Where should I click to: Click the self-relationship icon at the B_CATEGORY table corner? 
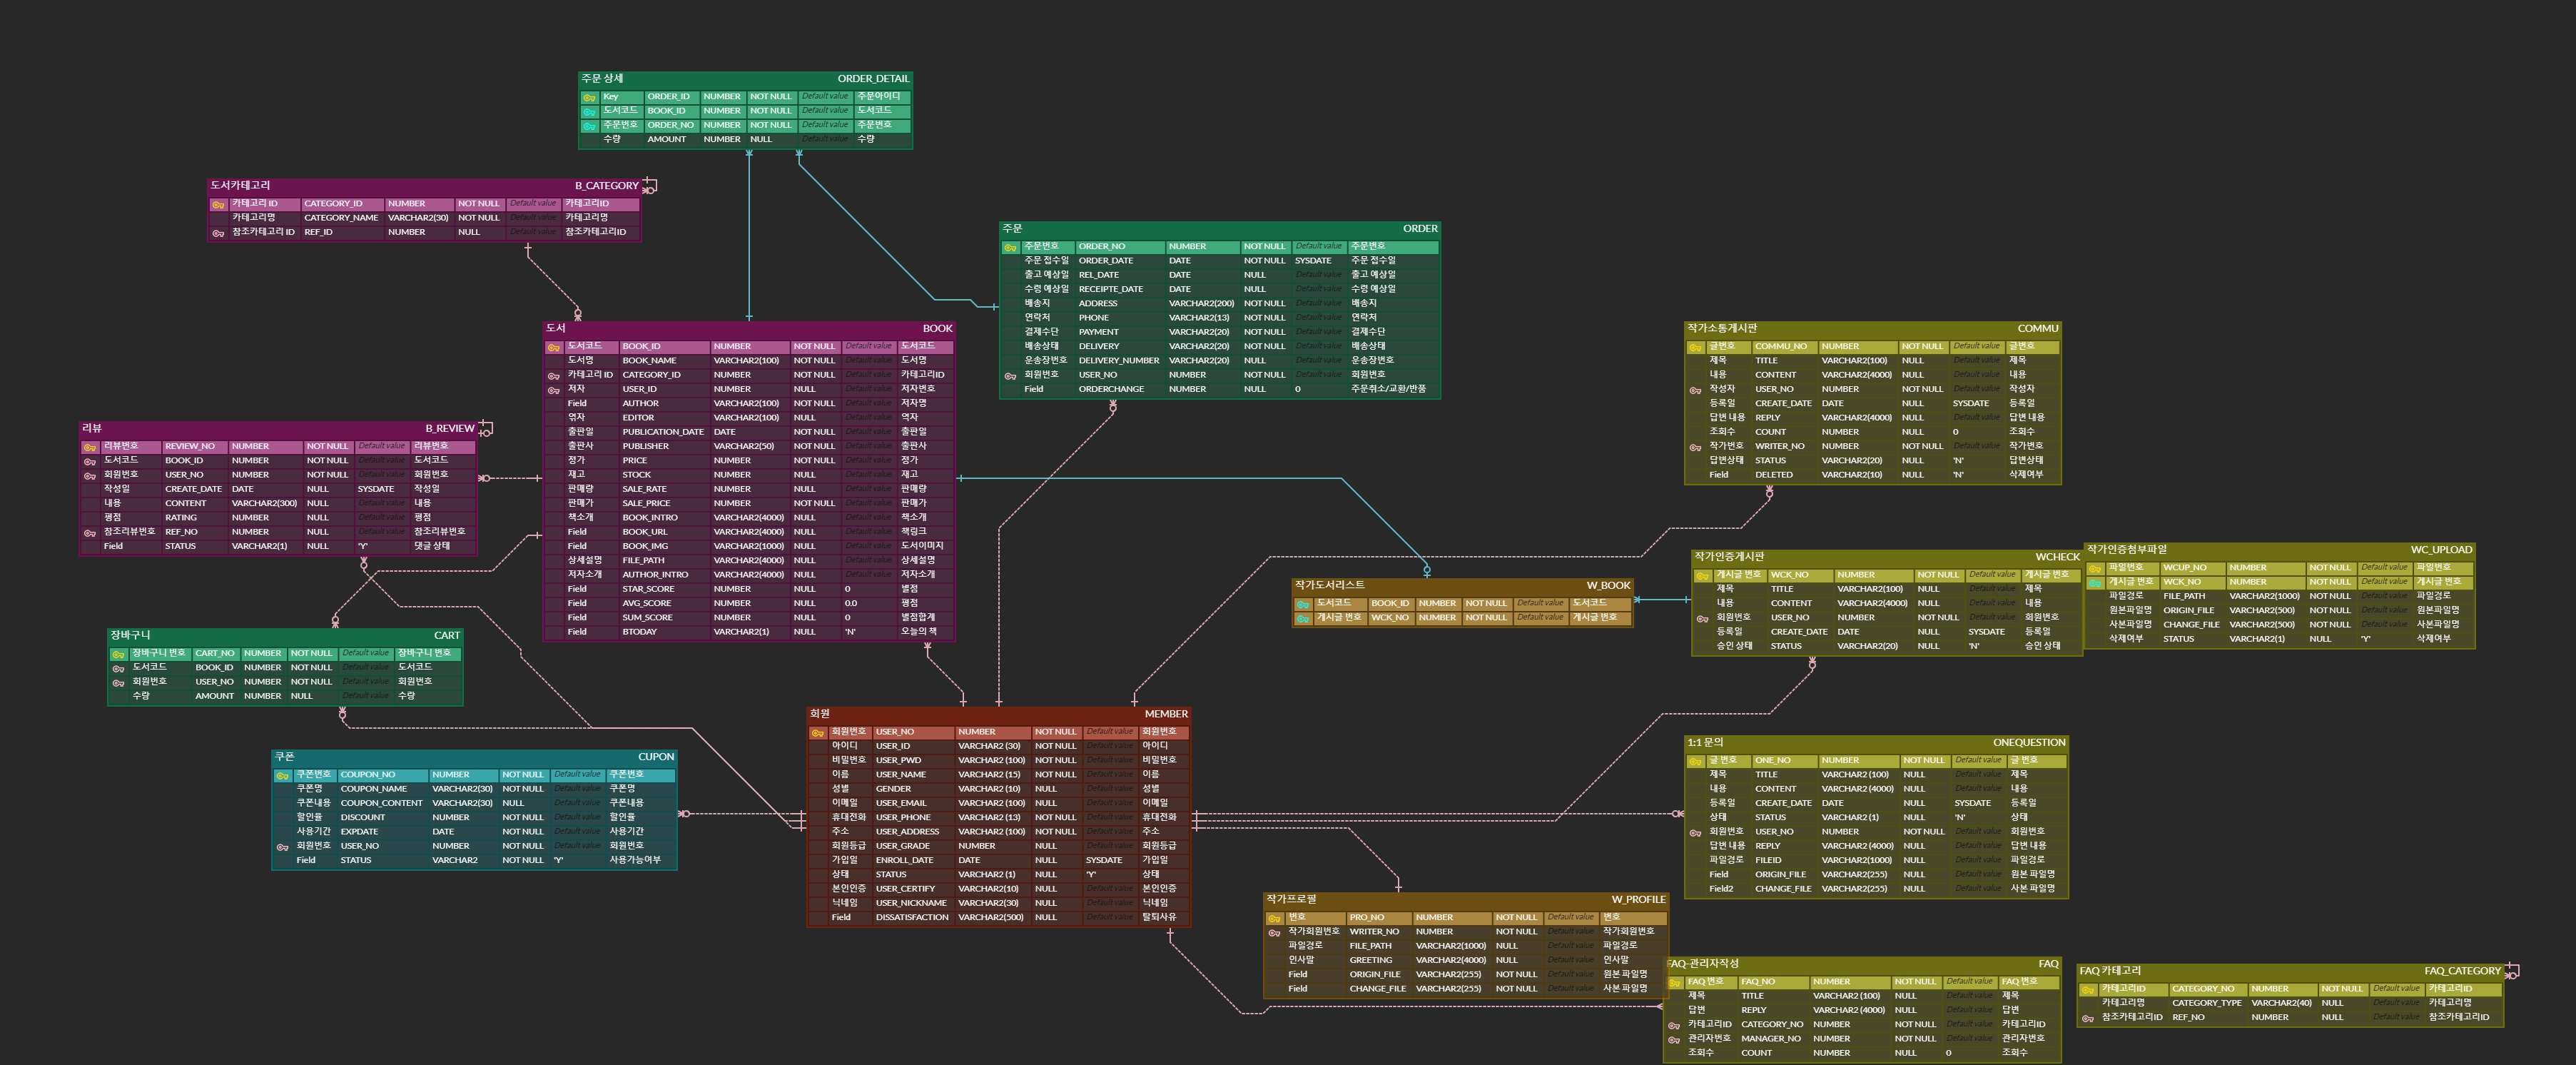click(x=650, y=185)
